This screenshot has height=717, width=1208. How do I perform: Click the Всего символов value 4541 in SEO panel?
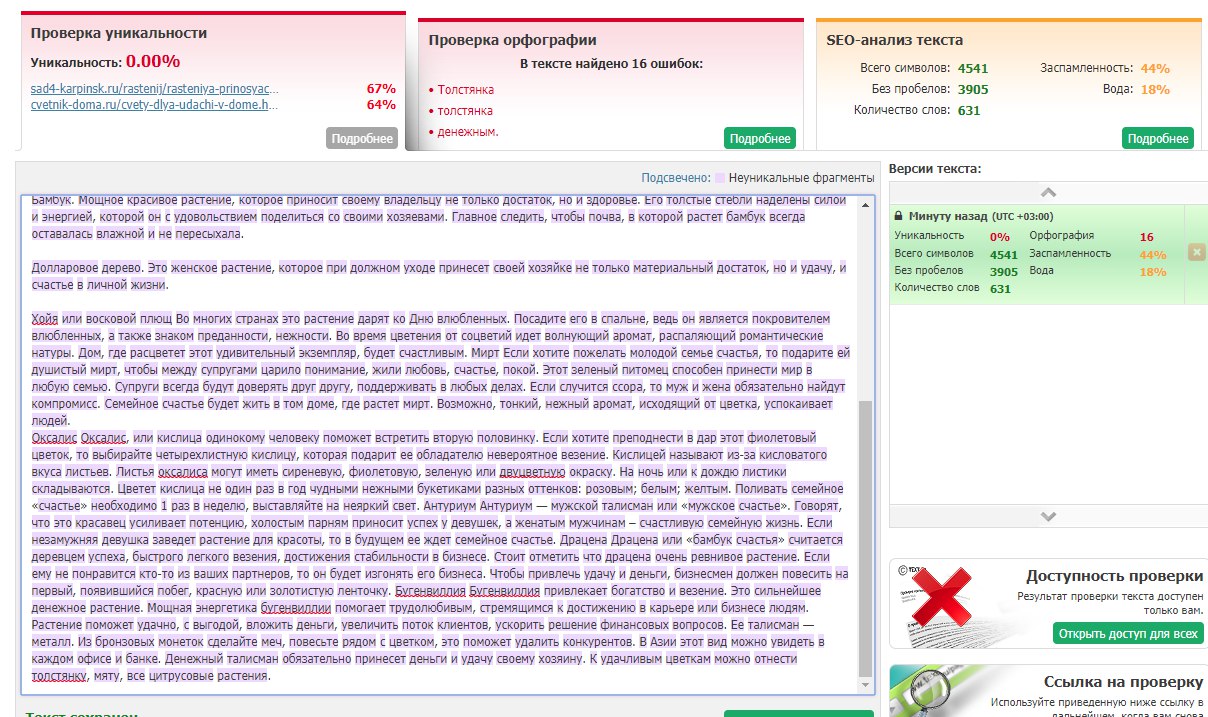[974, 69]
